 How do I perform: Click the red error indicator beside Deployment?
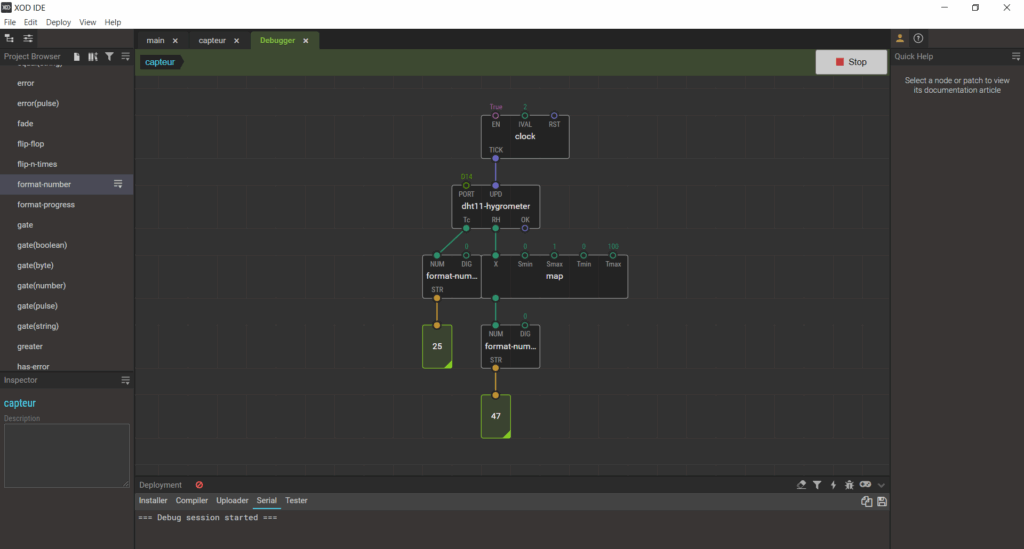click(199, 485)
